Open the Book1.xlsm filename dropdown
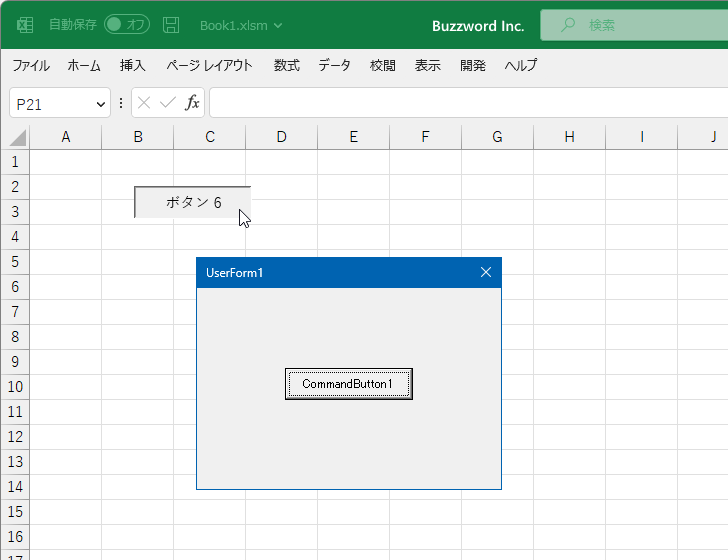 click(x=241, y=26)
